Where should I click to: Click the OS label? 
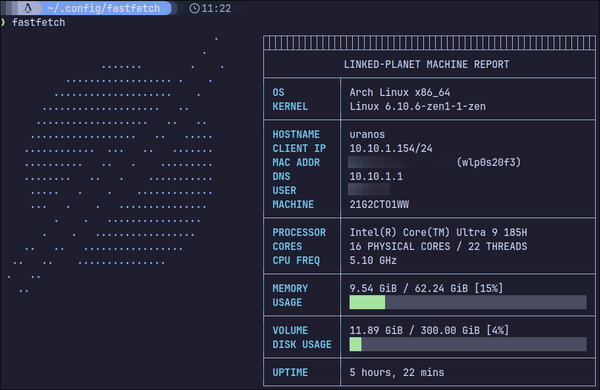(278, 93)
